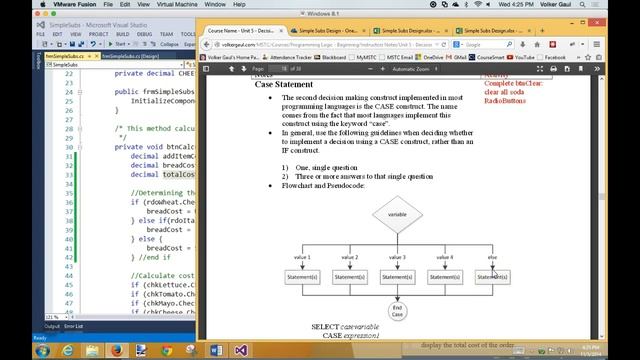
Task: Save all files in Visual Studio toolbar
Action: 81,44
